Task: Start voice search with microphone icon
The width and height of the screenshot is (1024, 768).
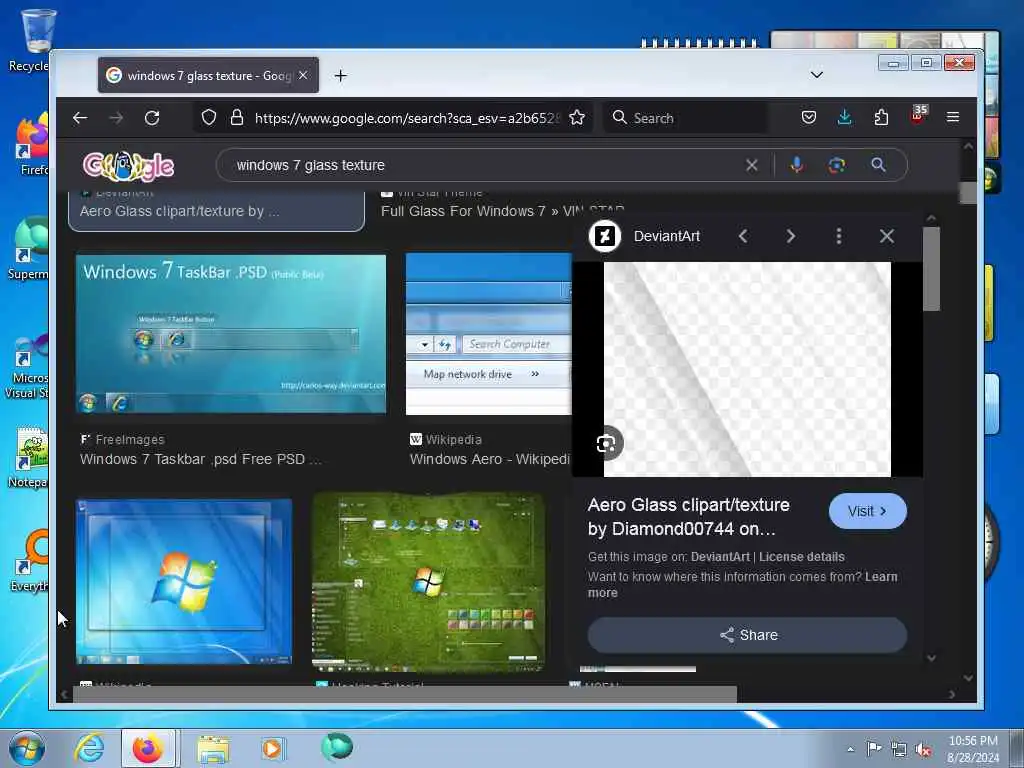Action: click(797, 165)
